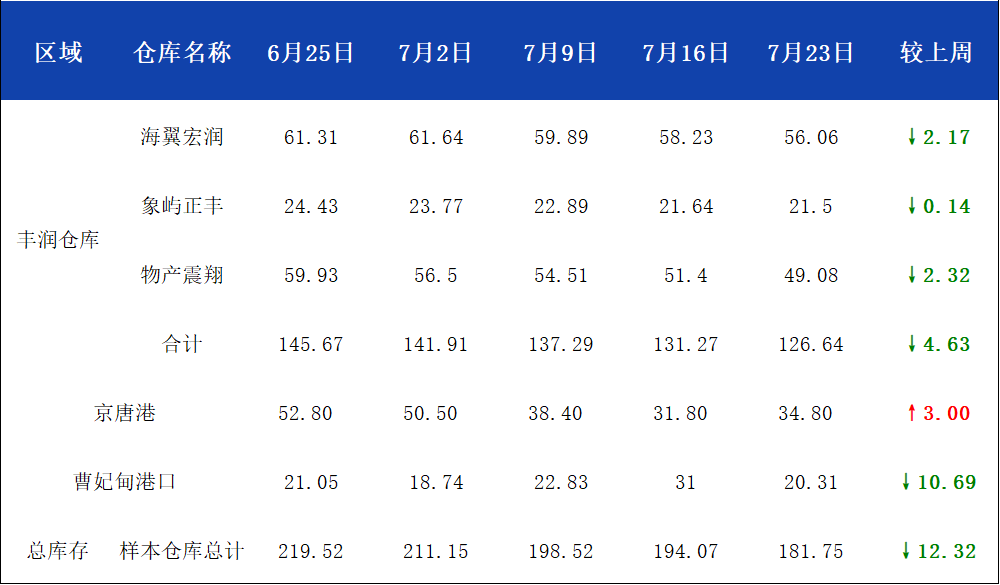Click the green 2.17 decrease cell

click(938, 137)
